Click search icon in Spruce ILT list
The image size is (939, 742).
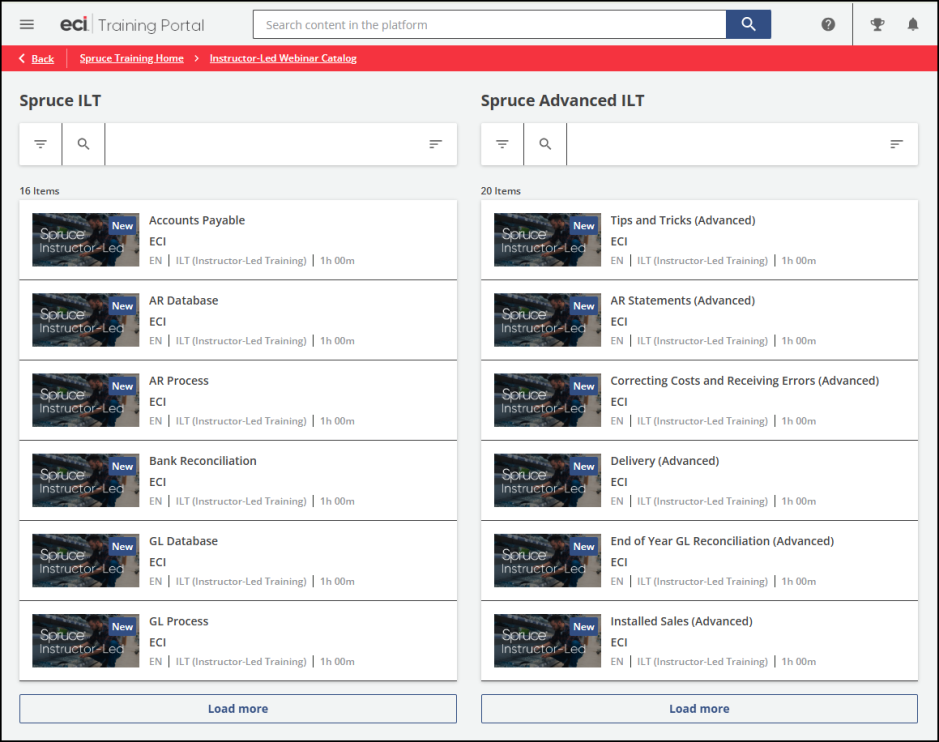(x=84, y=144)
